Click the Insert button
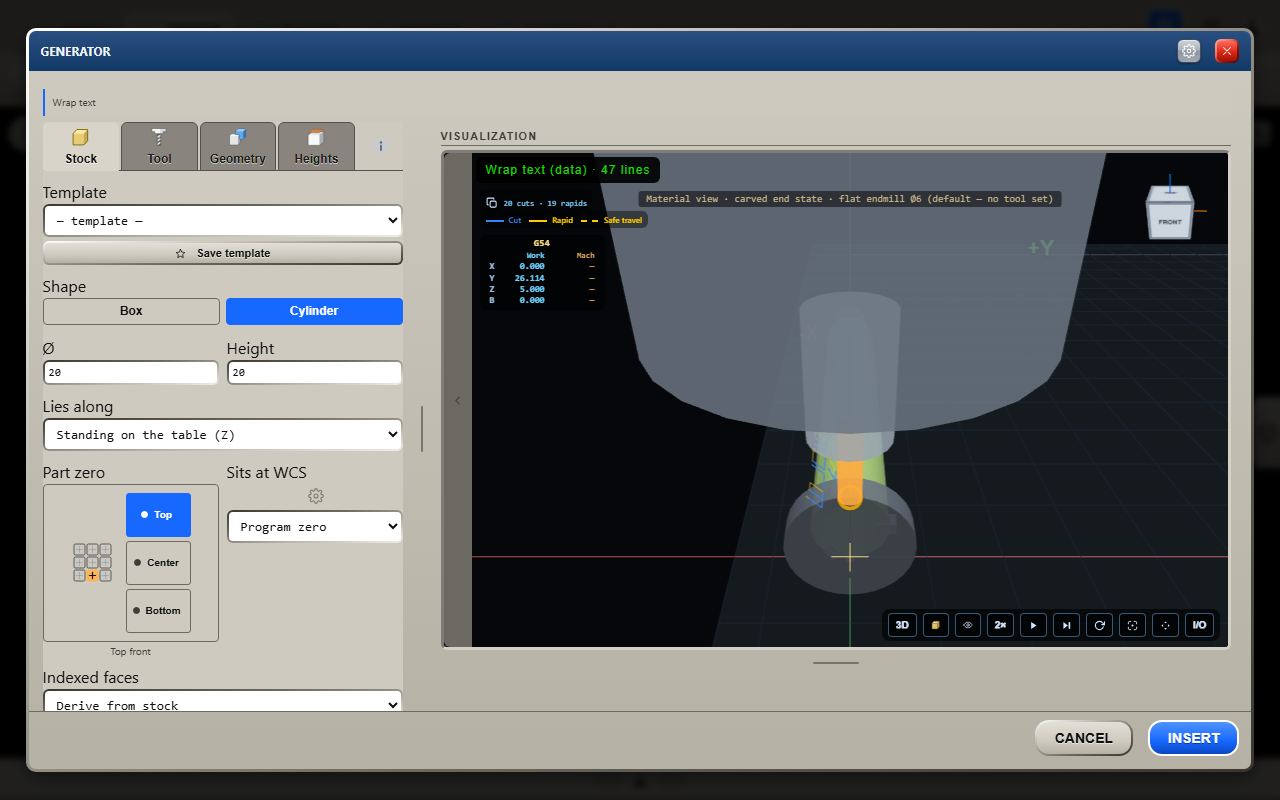 pyautogui.click(x=1193, y=738)
